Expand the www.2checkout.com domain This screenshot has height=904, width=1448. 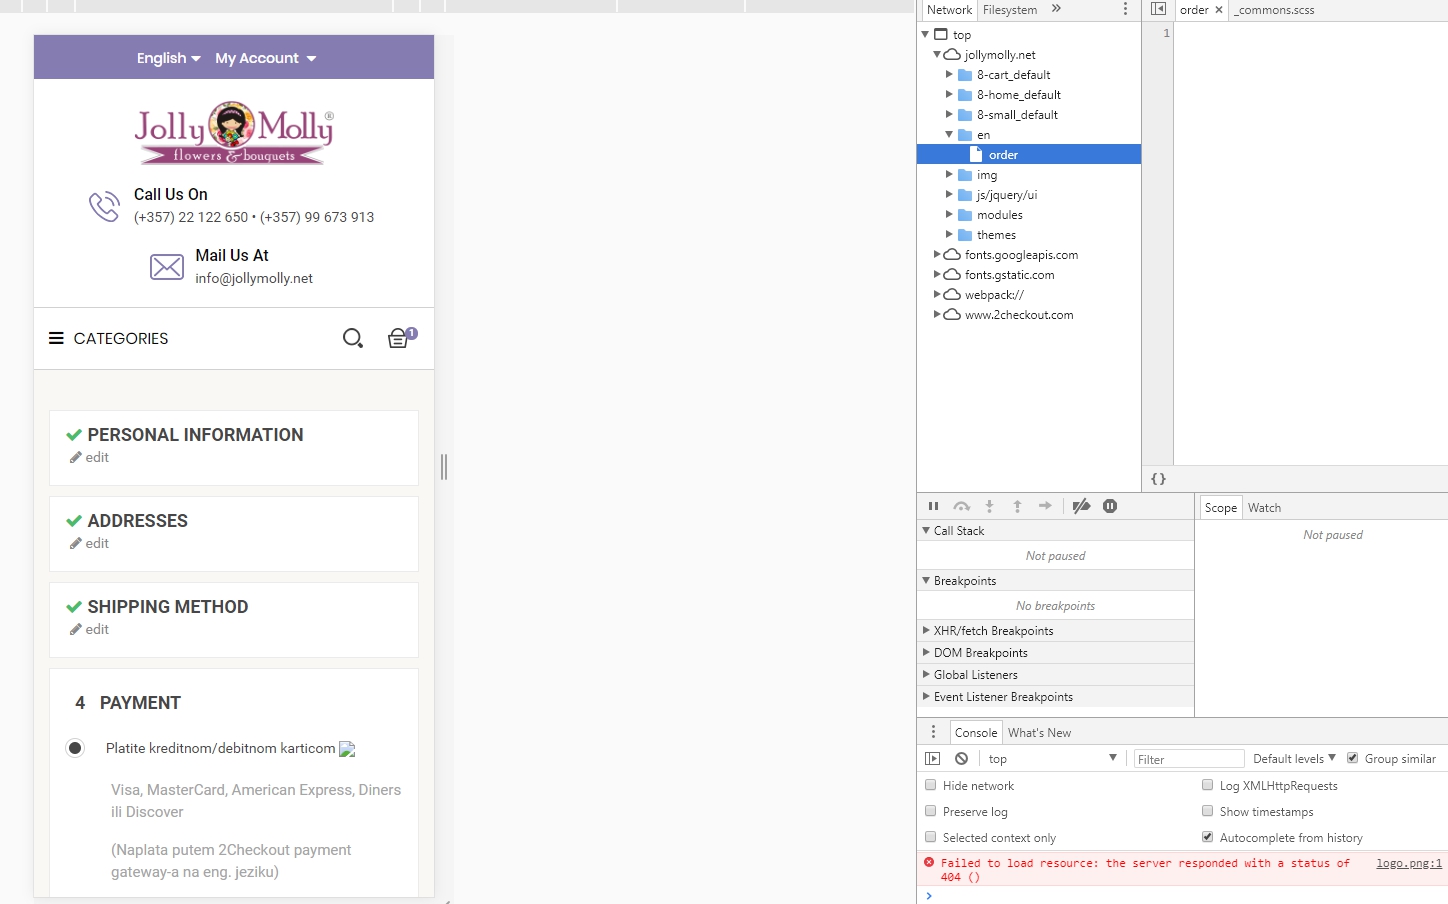(x=937, y=315)
